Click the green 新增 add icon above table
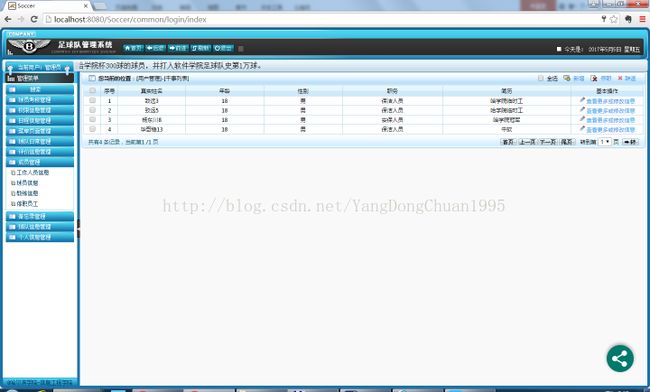The image size is (650, 392). tap(567, 78)
